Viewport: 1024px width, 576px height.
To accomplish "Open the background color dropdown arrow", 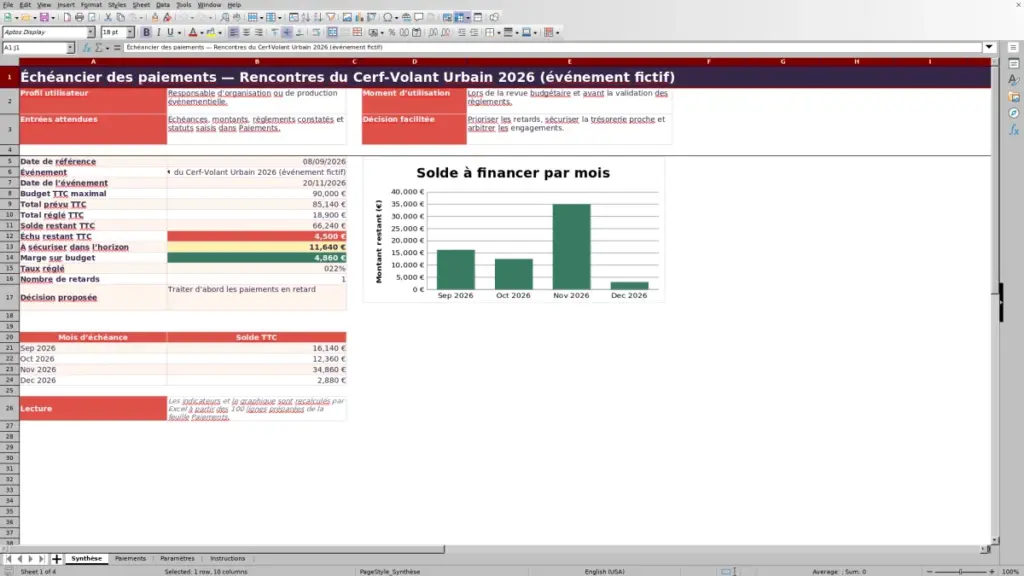I will pyautogui.click(x=219, y=33).
